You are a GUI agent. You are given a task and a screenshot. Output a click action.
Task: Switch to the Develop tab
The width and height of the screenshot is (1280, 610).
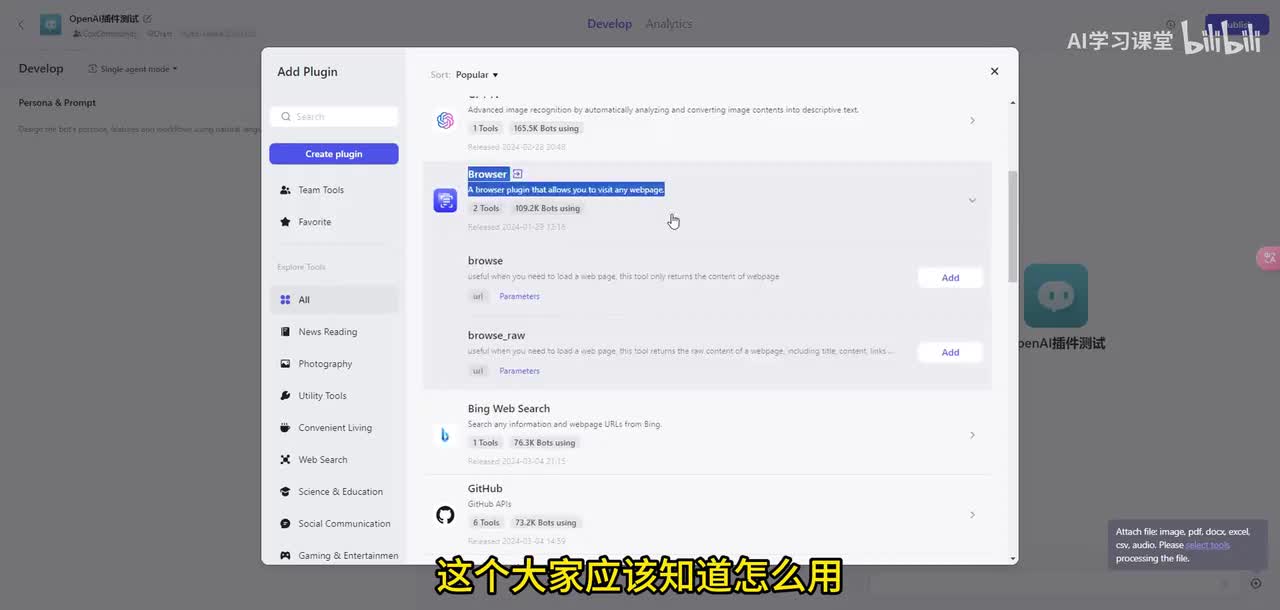tap(609, 24)
